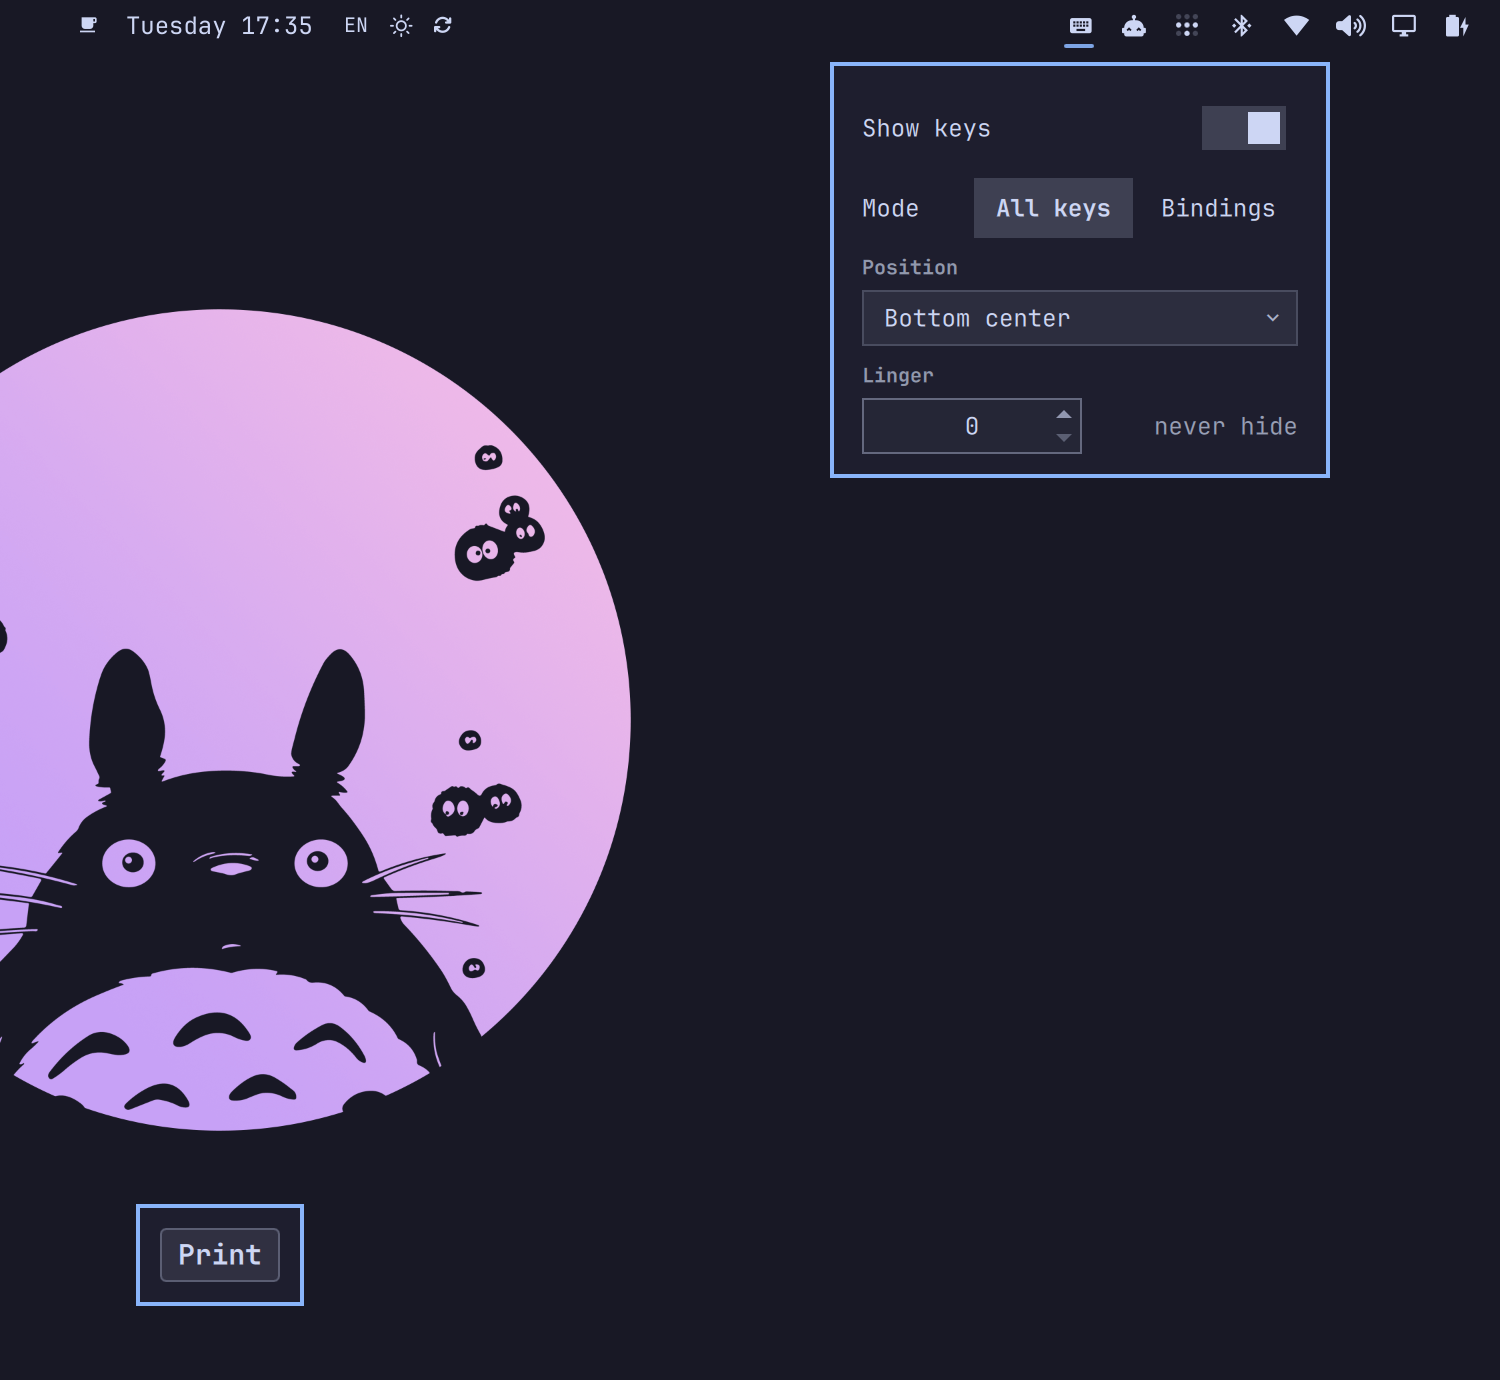
Task: Click the 'Linger' label
Action: pos(898,375)
